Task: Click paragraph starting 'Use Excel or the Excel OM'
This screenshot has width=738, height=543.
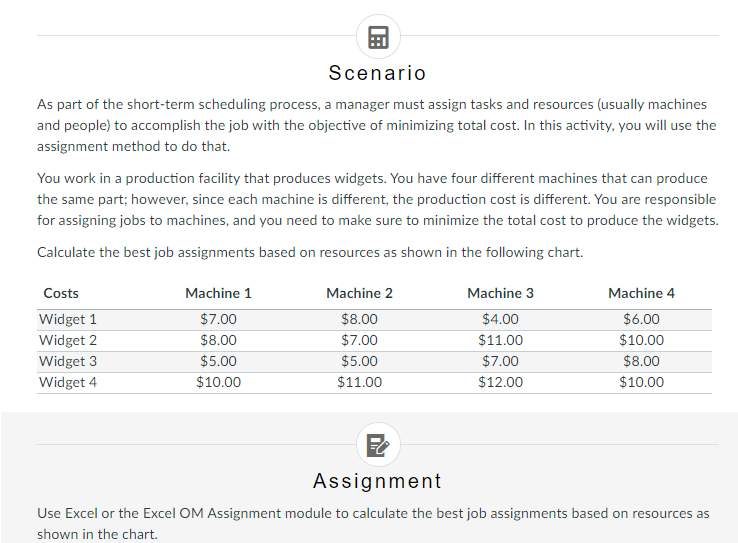Action: tap(373, 524)
